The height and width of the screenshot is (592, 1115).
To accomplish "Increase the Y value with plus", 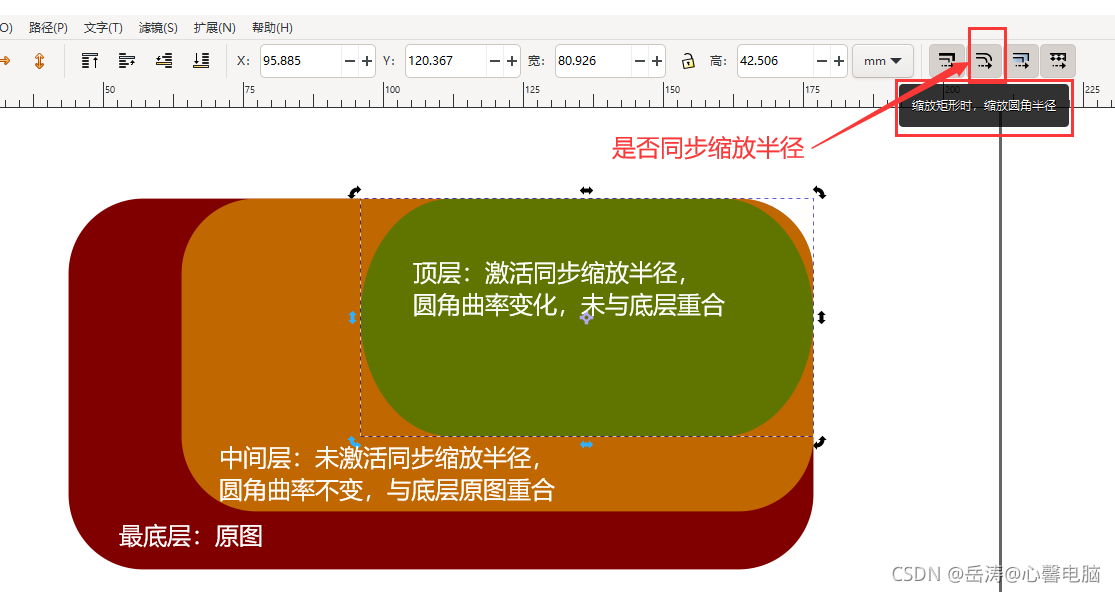I will point(512,61).
